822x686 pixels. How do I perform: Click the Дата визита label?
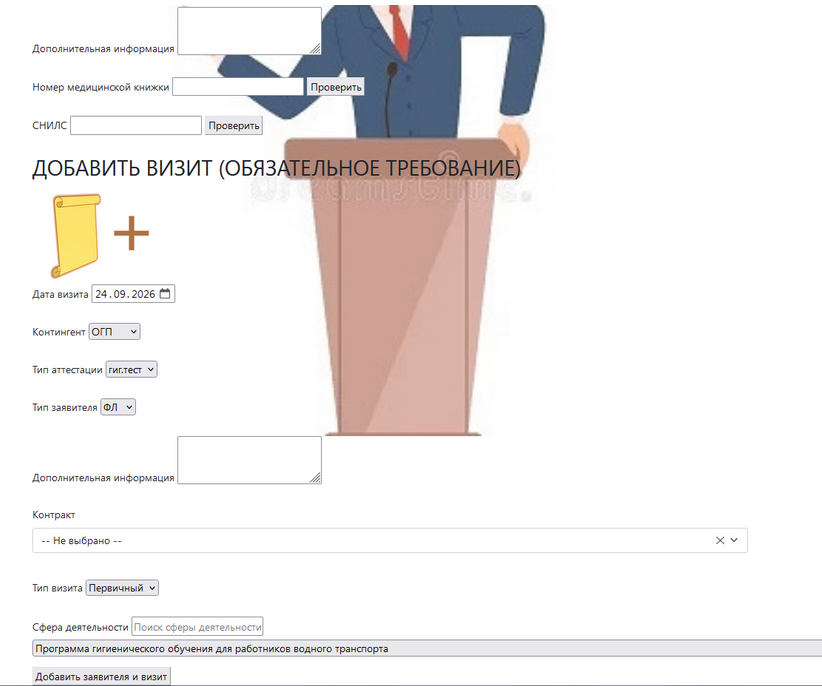60,295
